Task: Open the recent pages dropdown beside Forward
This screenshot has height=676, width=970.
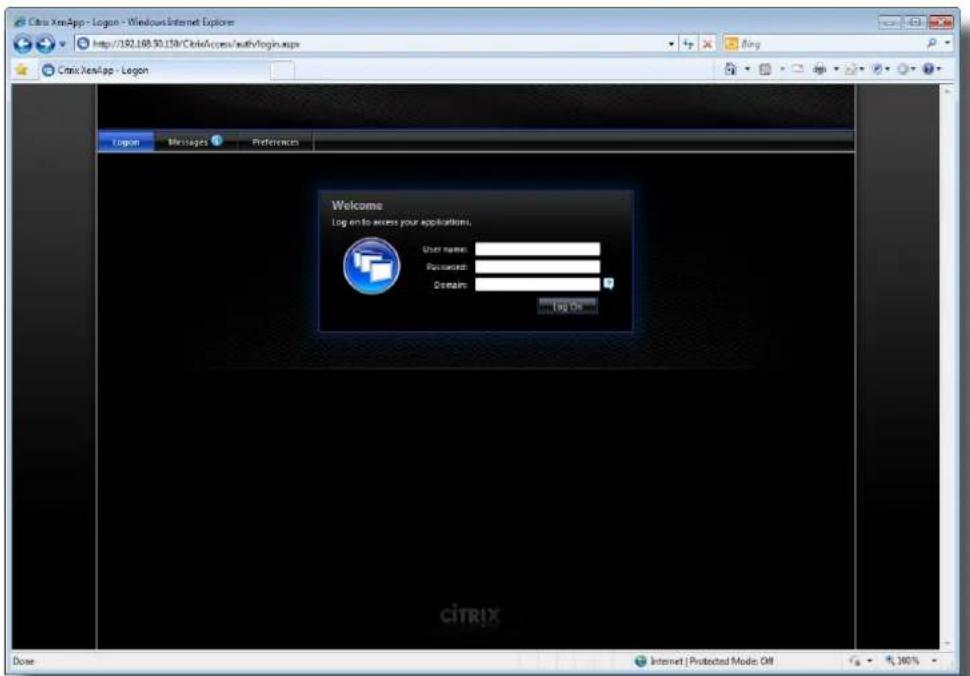Action: click(62, 45)
